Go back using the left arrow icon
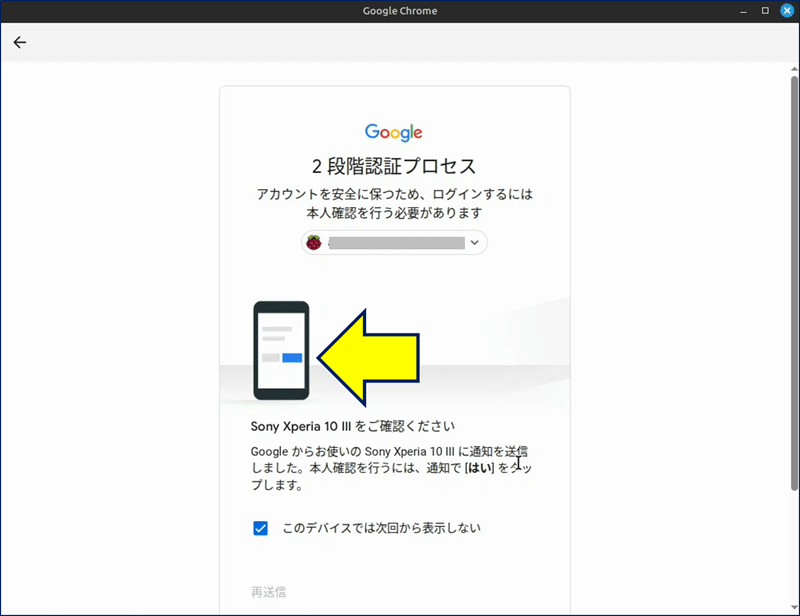The image size is (800, 616). (20, 42)
